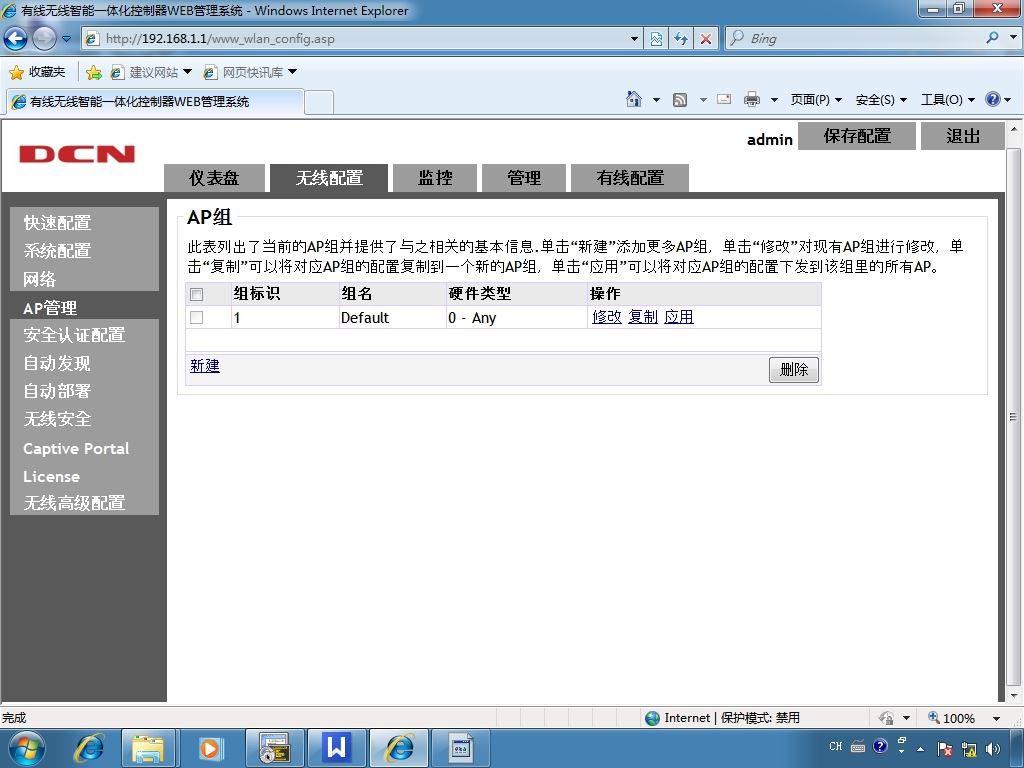Click the Home icon in command bar
The image size is (1024, 768).
pos(633,99)
